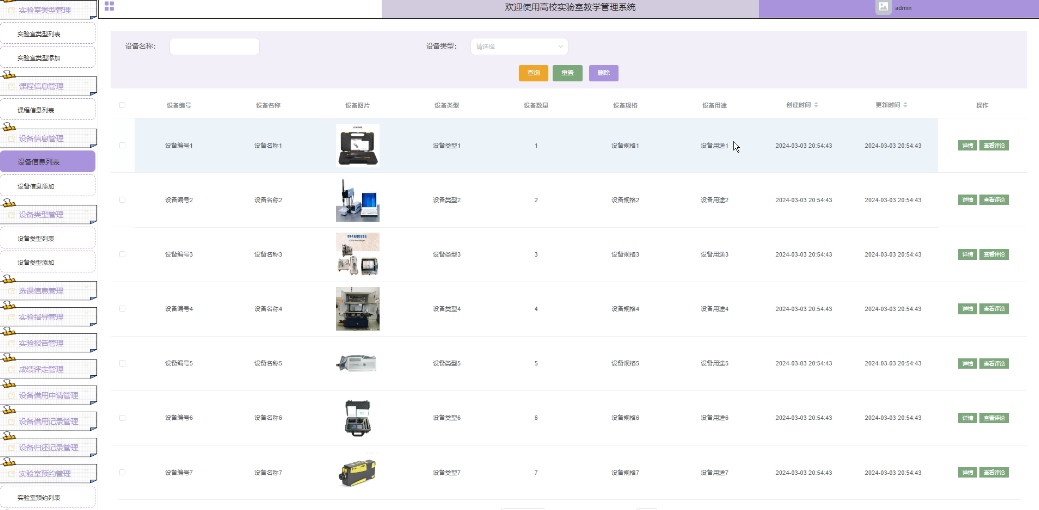The height and width of the screenshot is (510, 1039).
Task: Select the highlighted 设备信息列表 menu item
Action: [48, 162]
